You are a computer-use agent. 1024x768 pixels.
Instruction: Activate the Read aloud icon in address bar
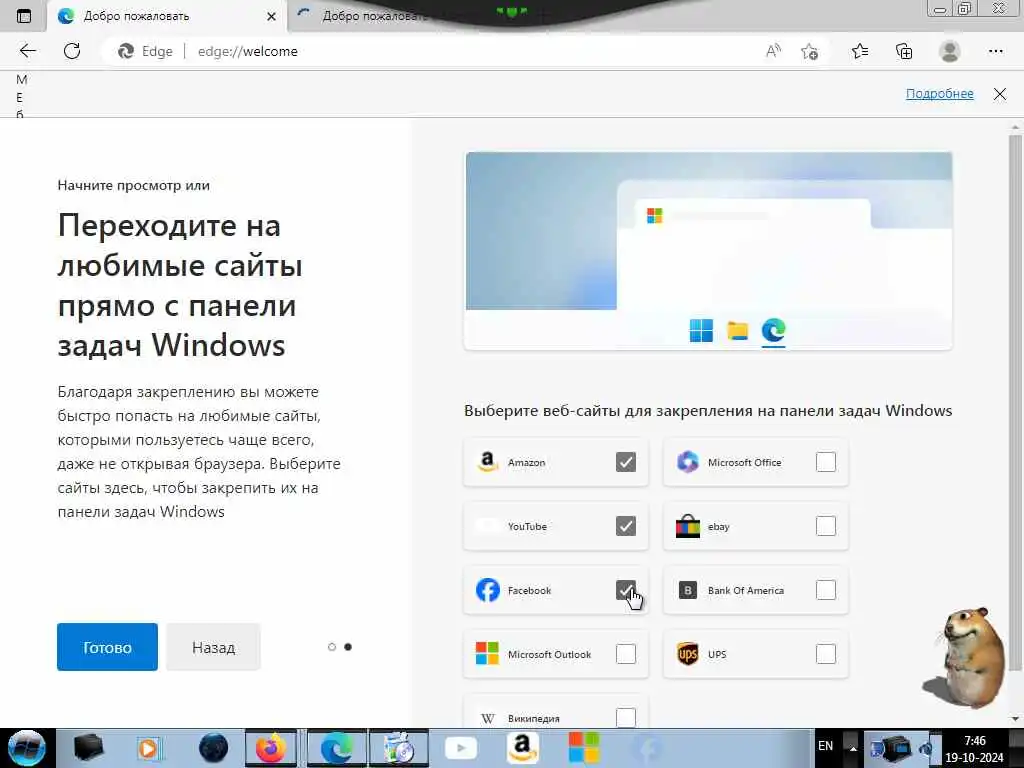[x=773, y=51]
